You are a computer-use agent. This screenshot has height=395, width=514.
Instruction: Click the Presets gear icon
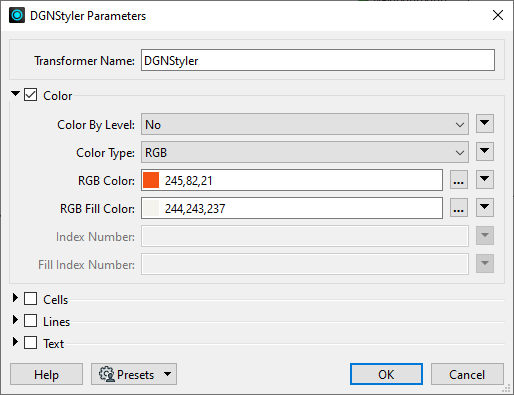click(x=107, y=374)
